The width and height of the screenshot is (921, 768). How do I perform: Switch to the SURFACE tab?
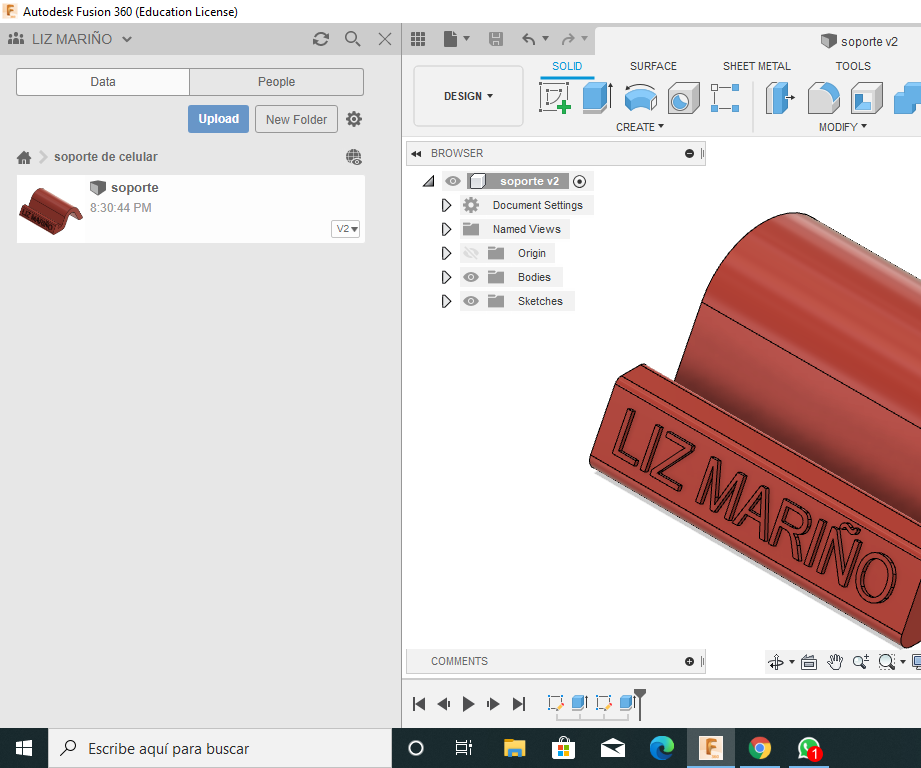tap(653, 66)
